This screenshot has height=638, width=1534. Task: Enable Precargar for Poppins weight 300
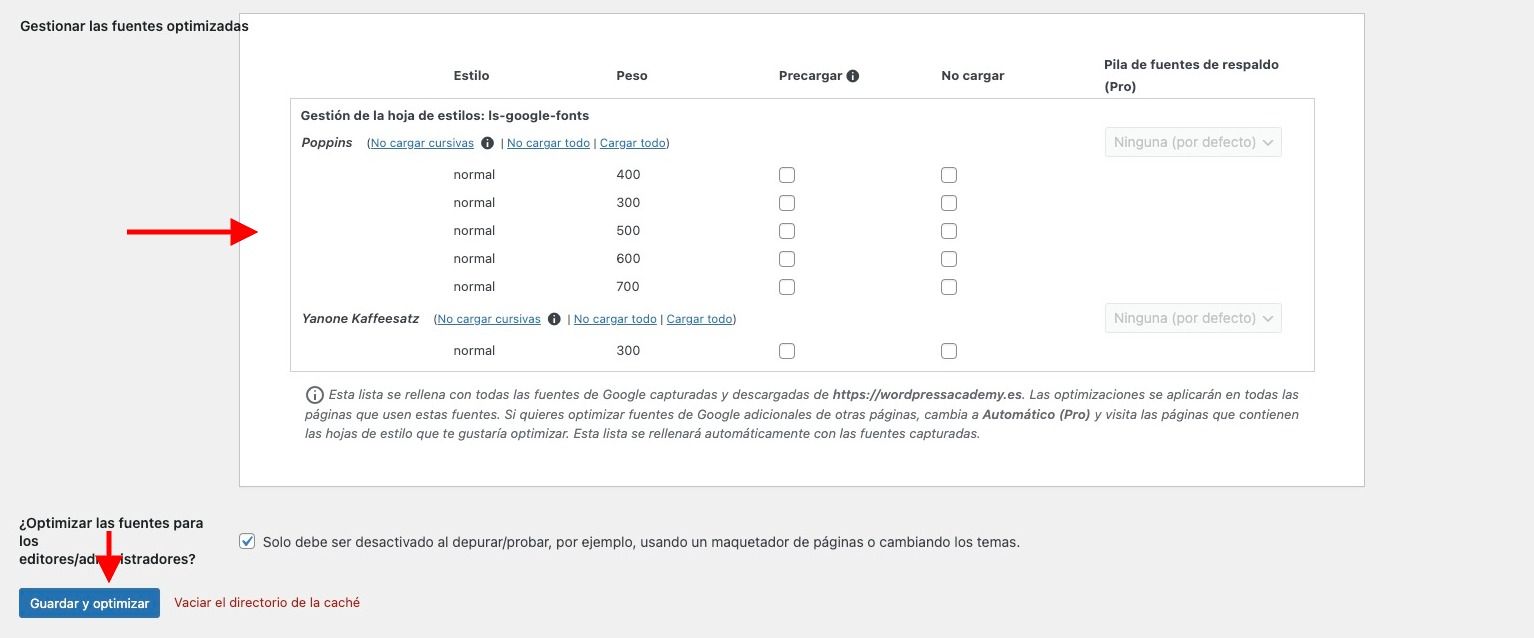pos(787,203)
